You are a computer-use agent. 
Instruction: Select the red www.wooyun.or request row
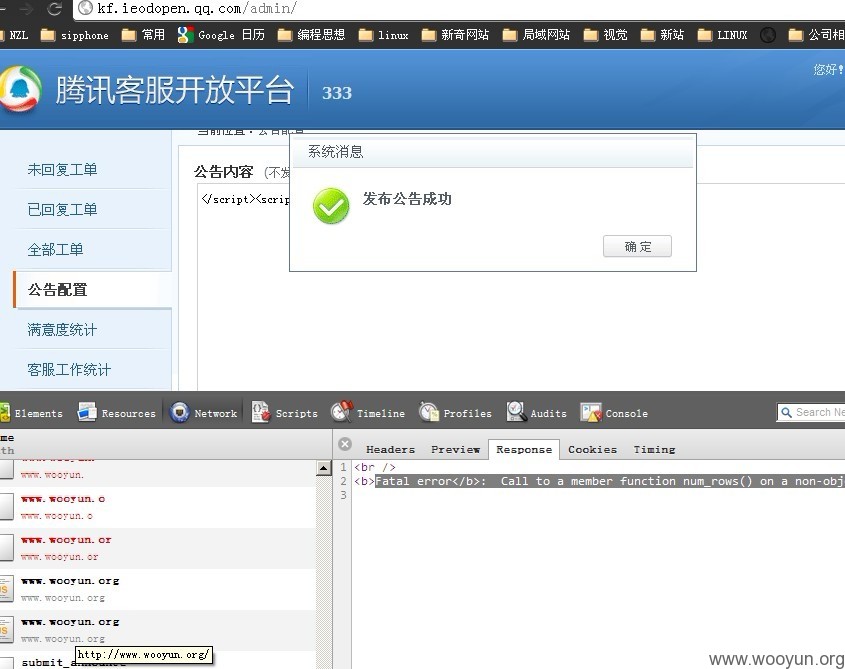158,548
